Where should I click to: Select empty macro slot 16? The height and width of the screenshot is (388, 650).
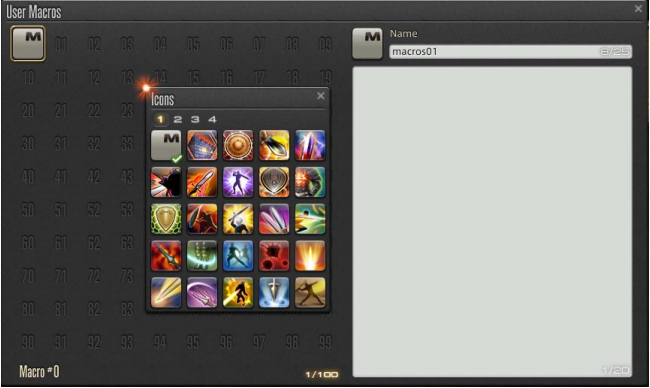coord(226,77)
